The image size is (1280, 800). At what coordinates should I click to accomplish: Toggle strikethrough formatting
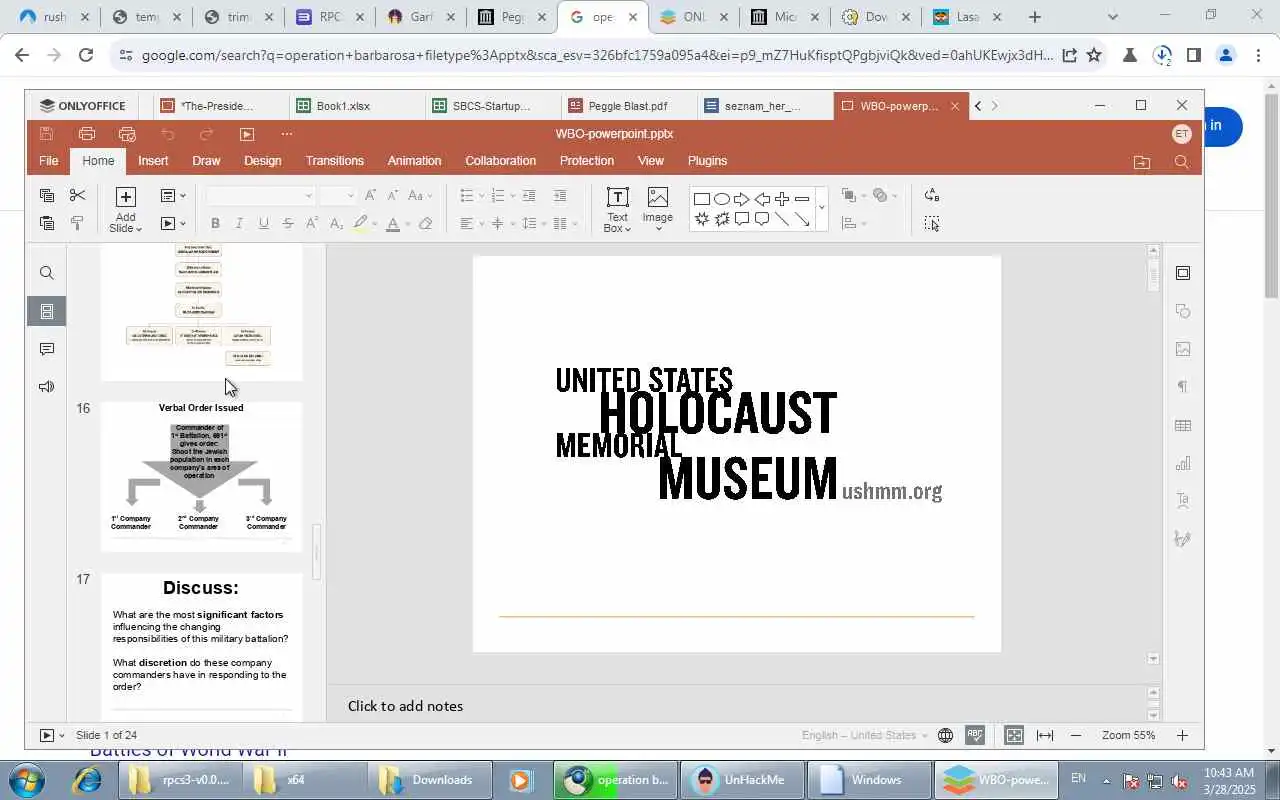point(288,224)
